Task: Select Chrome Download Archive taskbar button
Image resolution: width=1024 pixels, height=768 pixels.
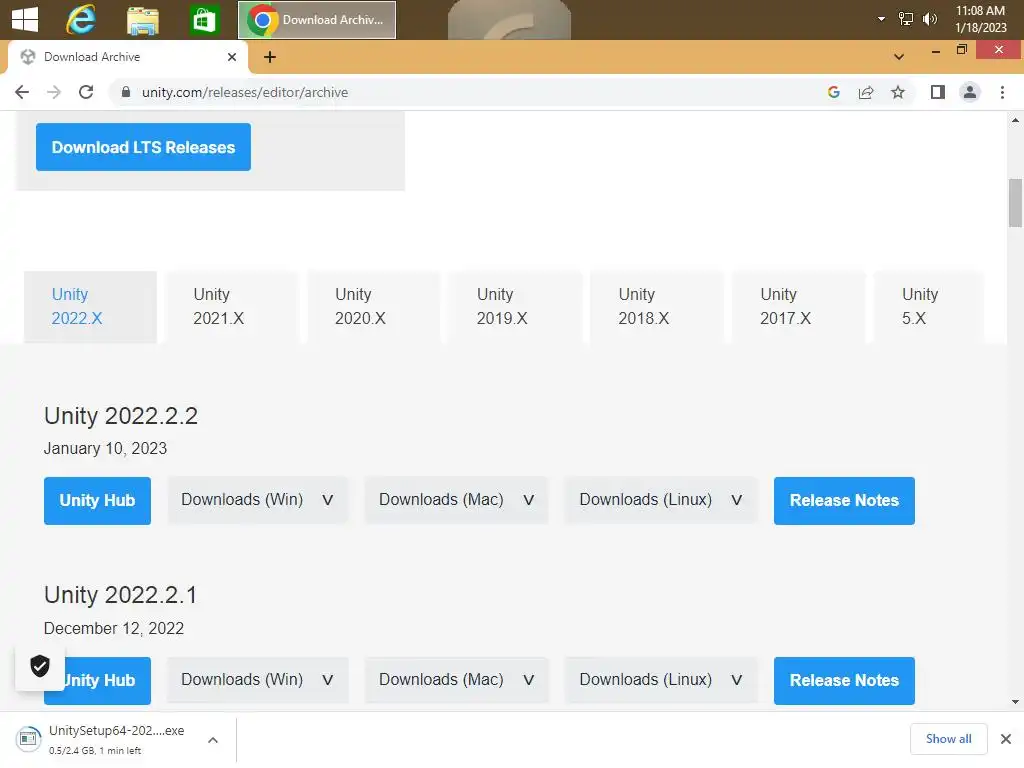Action: pos(317,20)
